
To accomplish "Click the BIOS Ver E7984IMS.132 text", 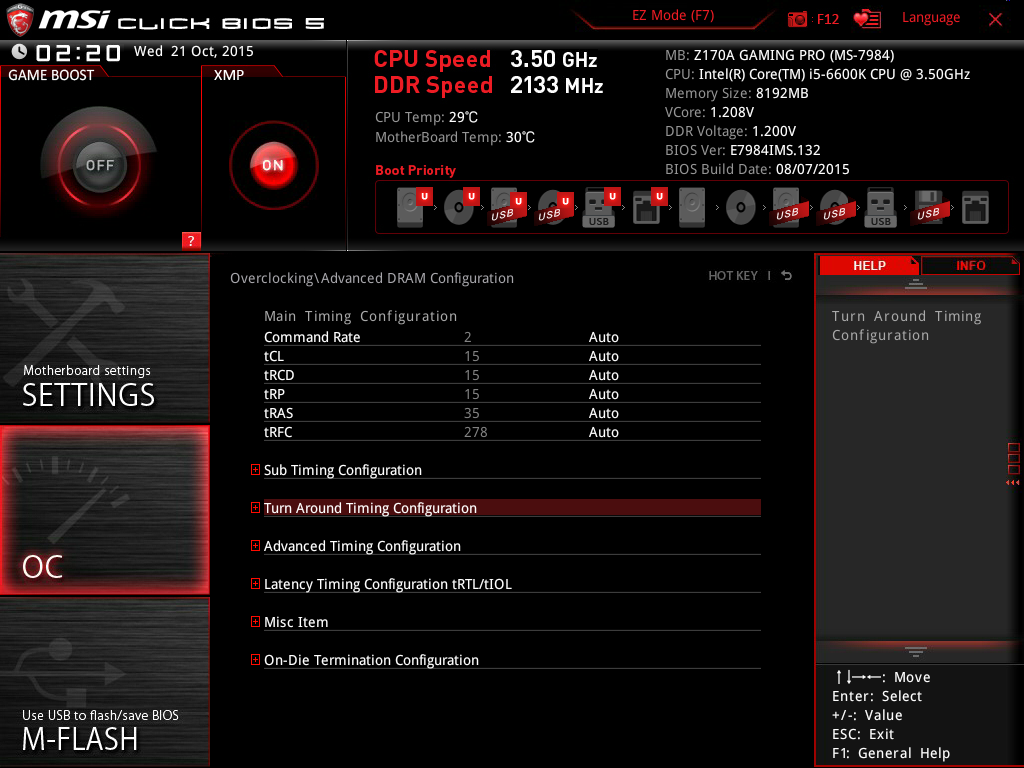I will point(743,150).
